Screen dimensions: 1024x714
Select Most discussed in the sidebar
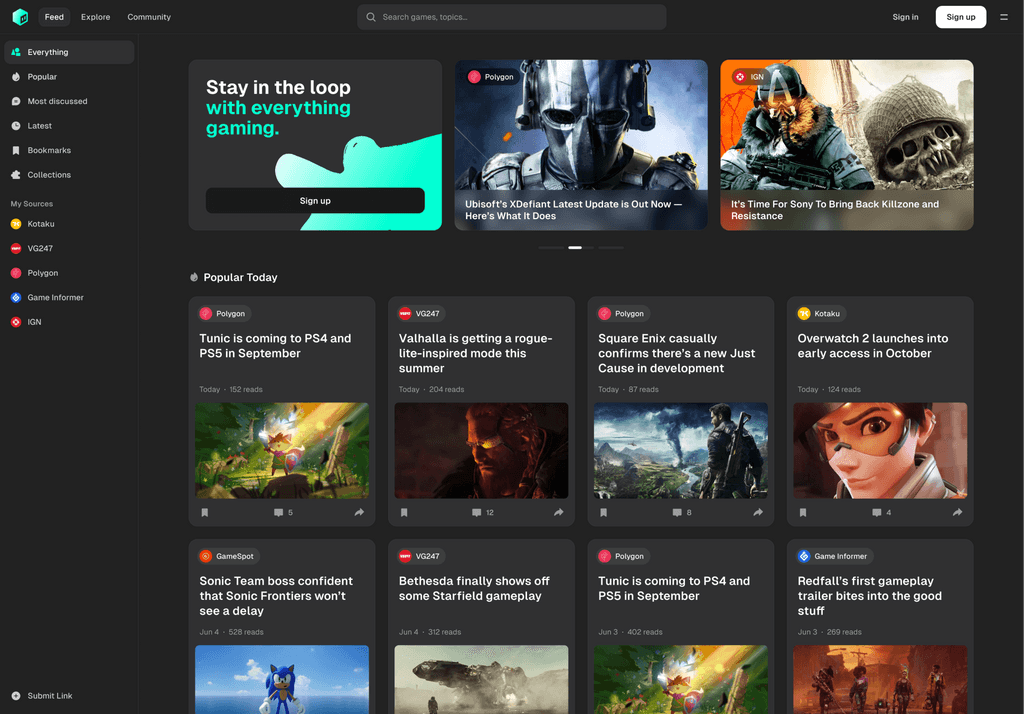[69, 101]
